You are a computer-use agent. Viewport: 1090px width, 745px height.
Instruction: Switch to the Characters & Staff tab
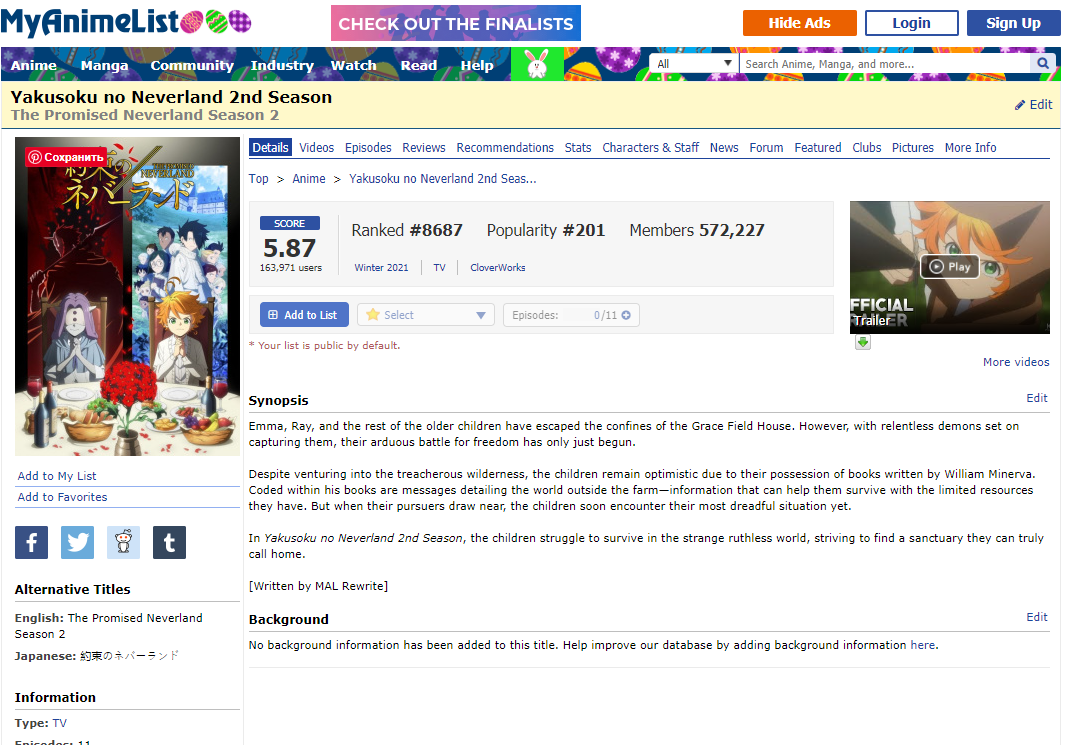point(650,147)
